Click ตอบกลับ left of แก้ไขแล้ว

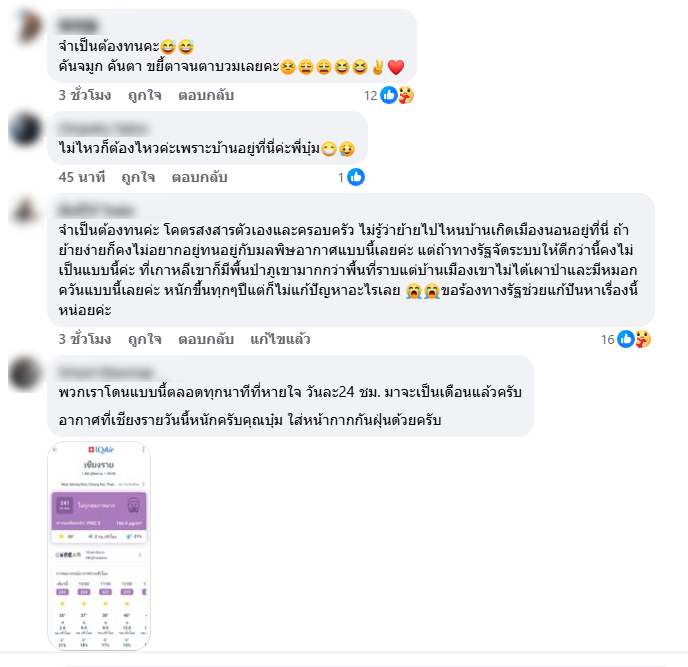[x=206, y=339]
